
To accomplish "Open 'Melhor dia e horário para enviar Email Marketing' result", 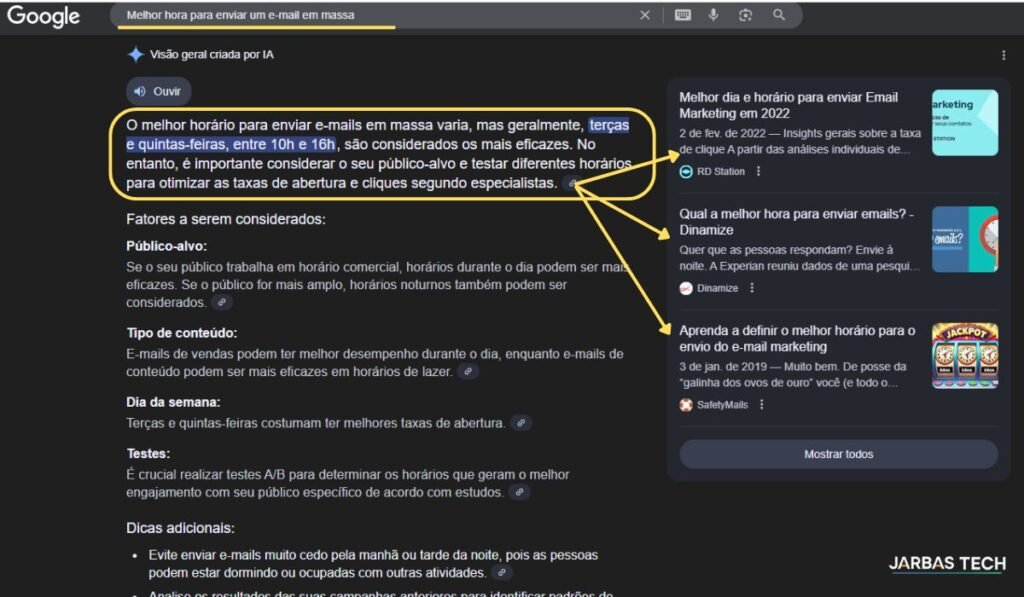I will [x=788, y=105].
